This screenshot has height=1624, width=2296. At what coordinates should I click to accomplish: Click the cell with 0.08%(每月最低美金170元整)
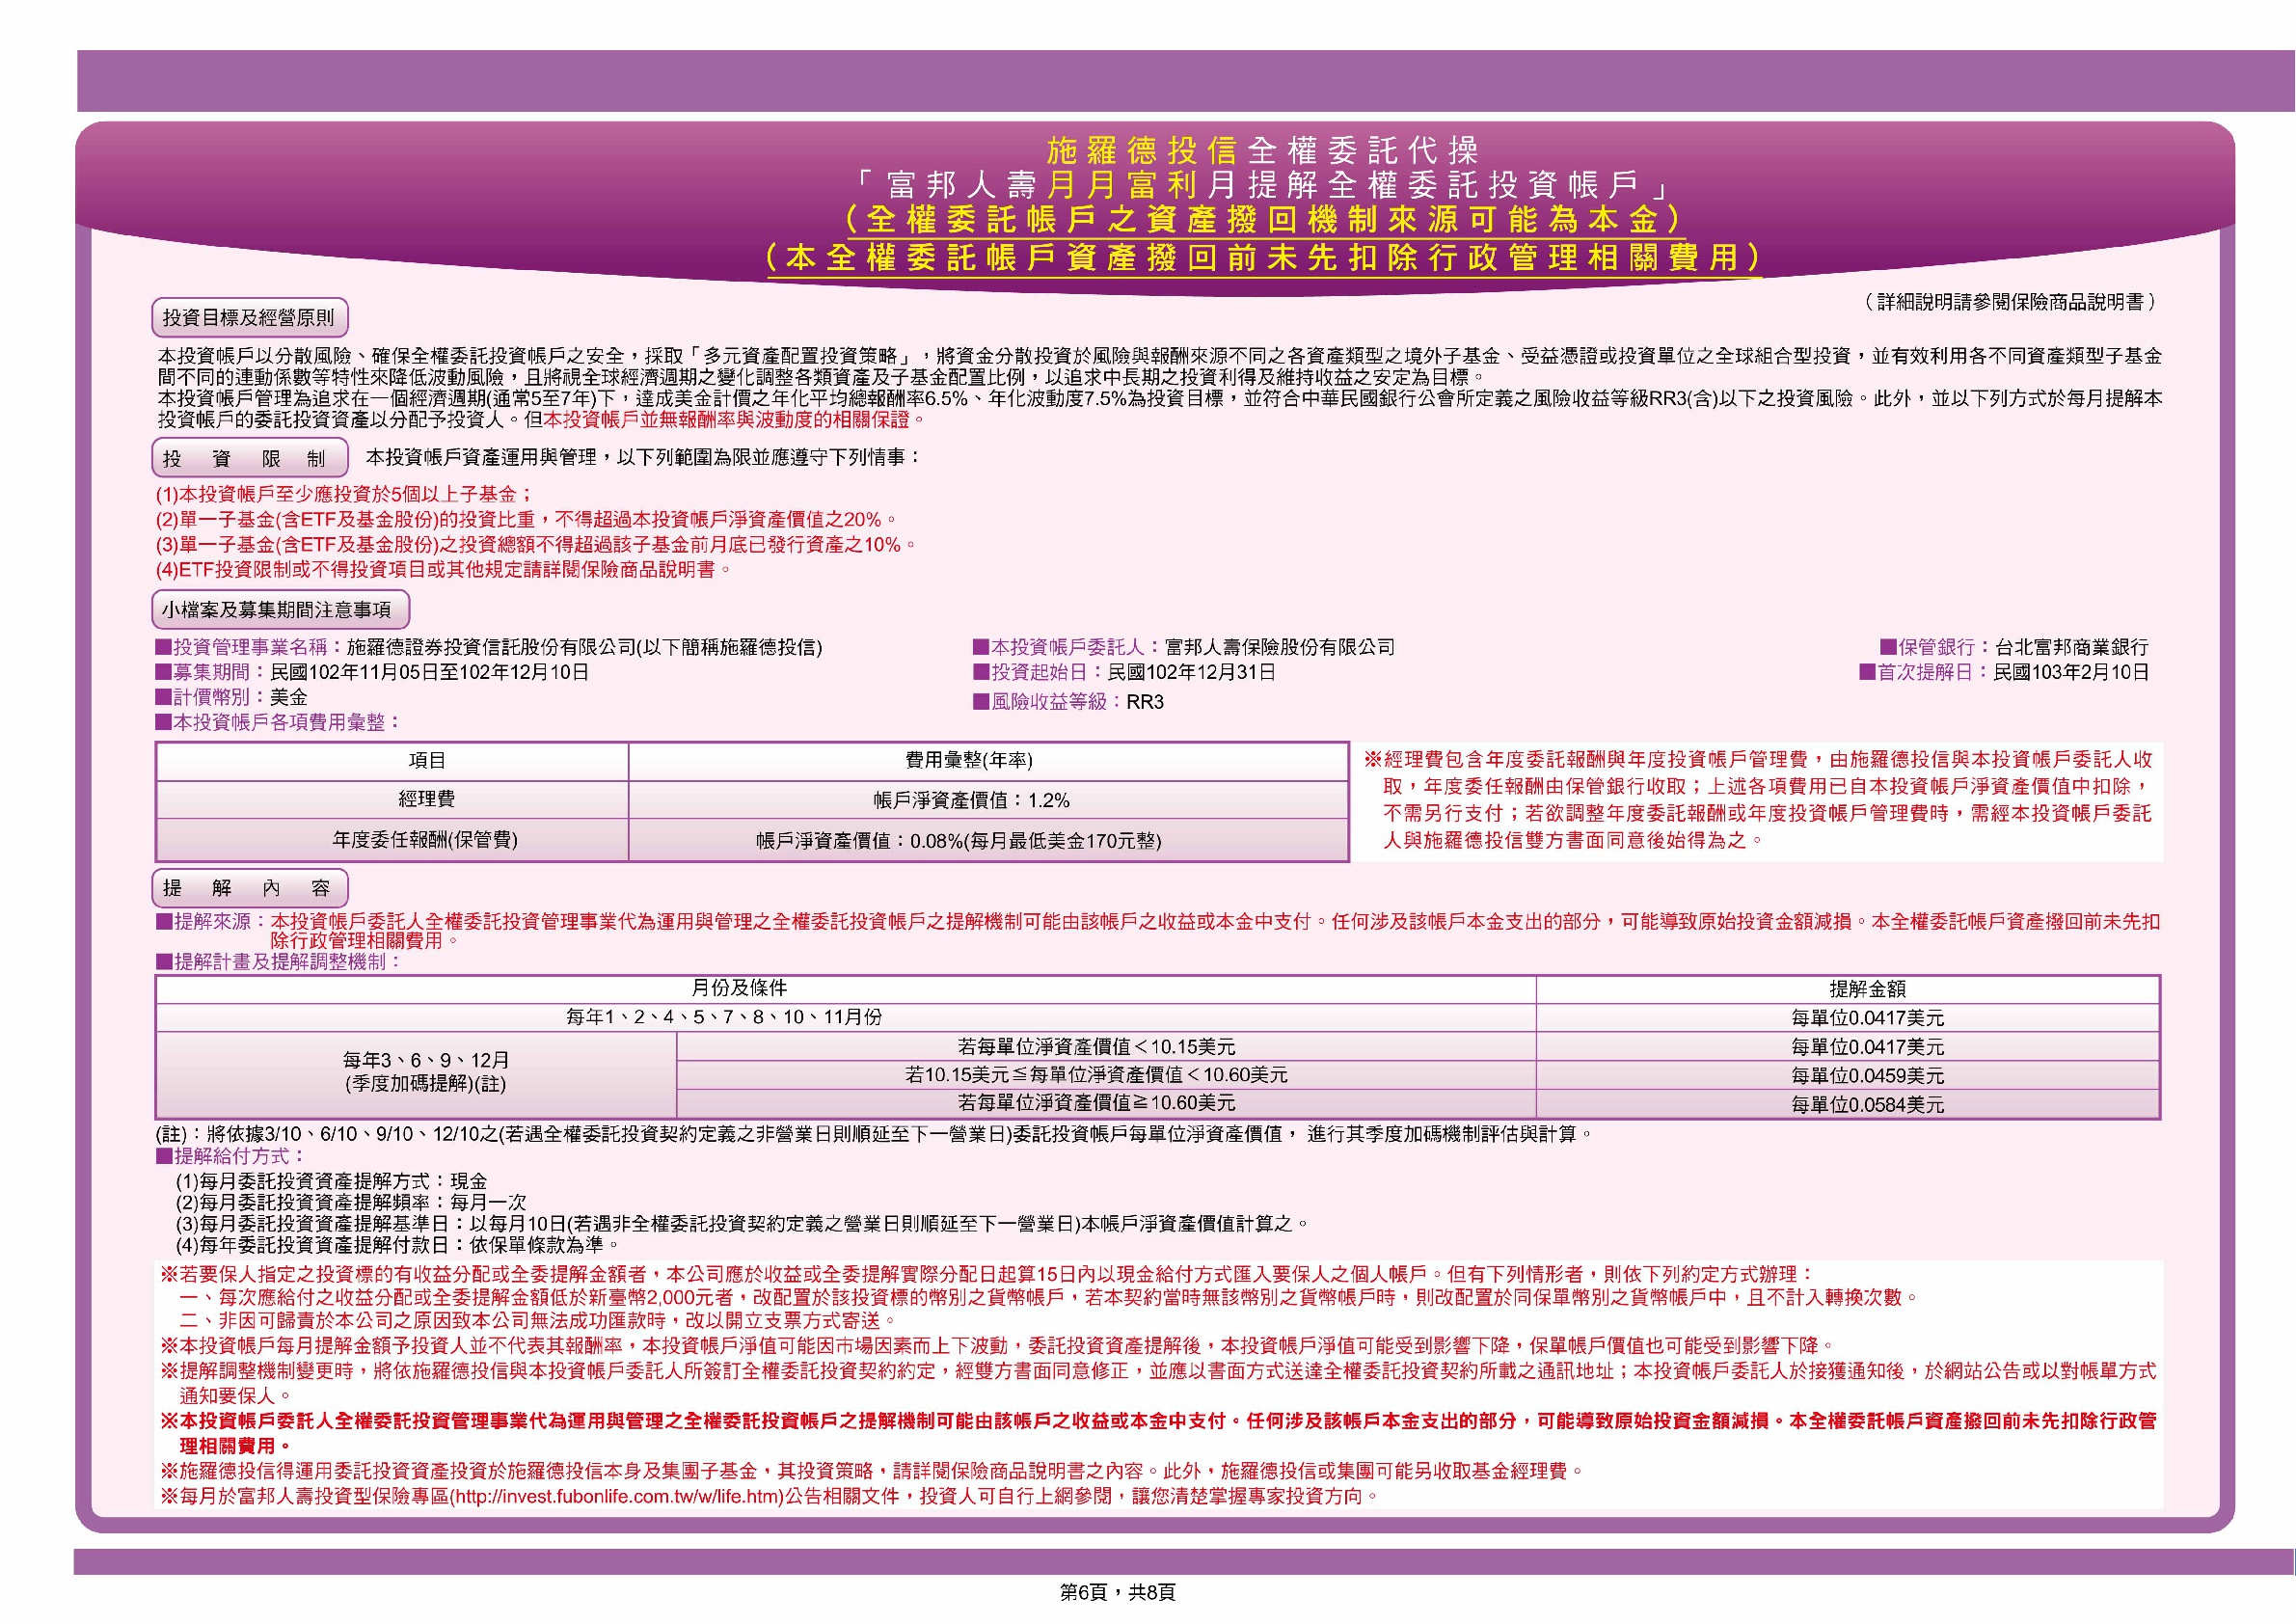pyautogui.click(x=988, y=840)
